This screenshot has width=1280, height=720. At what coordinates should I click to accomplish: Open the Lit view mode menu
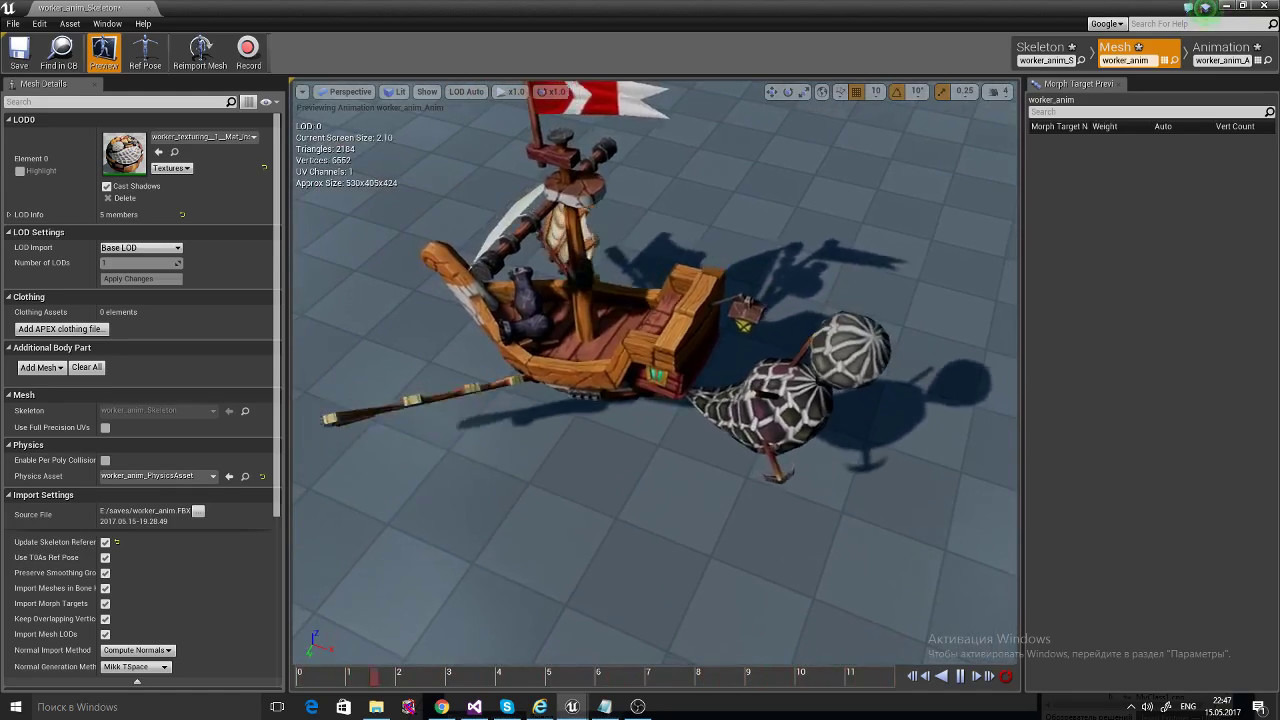coord(395,92)
